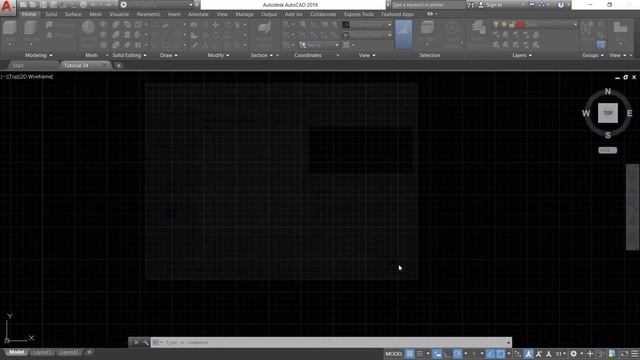Click the S compass point on ViewCube

pos(608,135)
